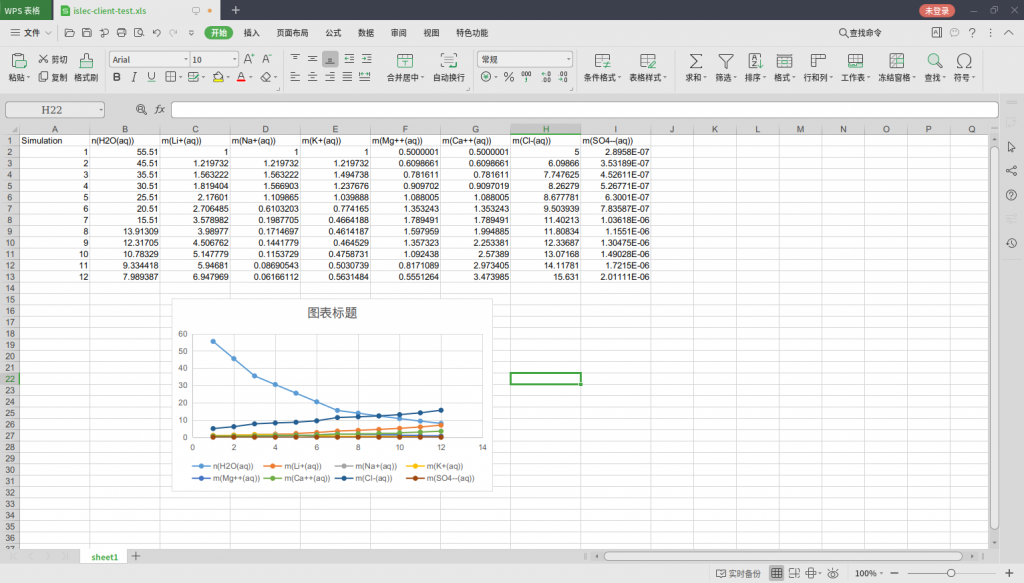The image size is (1024, 583).
Task: Click the fx insert function icon
Action: [x=159, y=110]
